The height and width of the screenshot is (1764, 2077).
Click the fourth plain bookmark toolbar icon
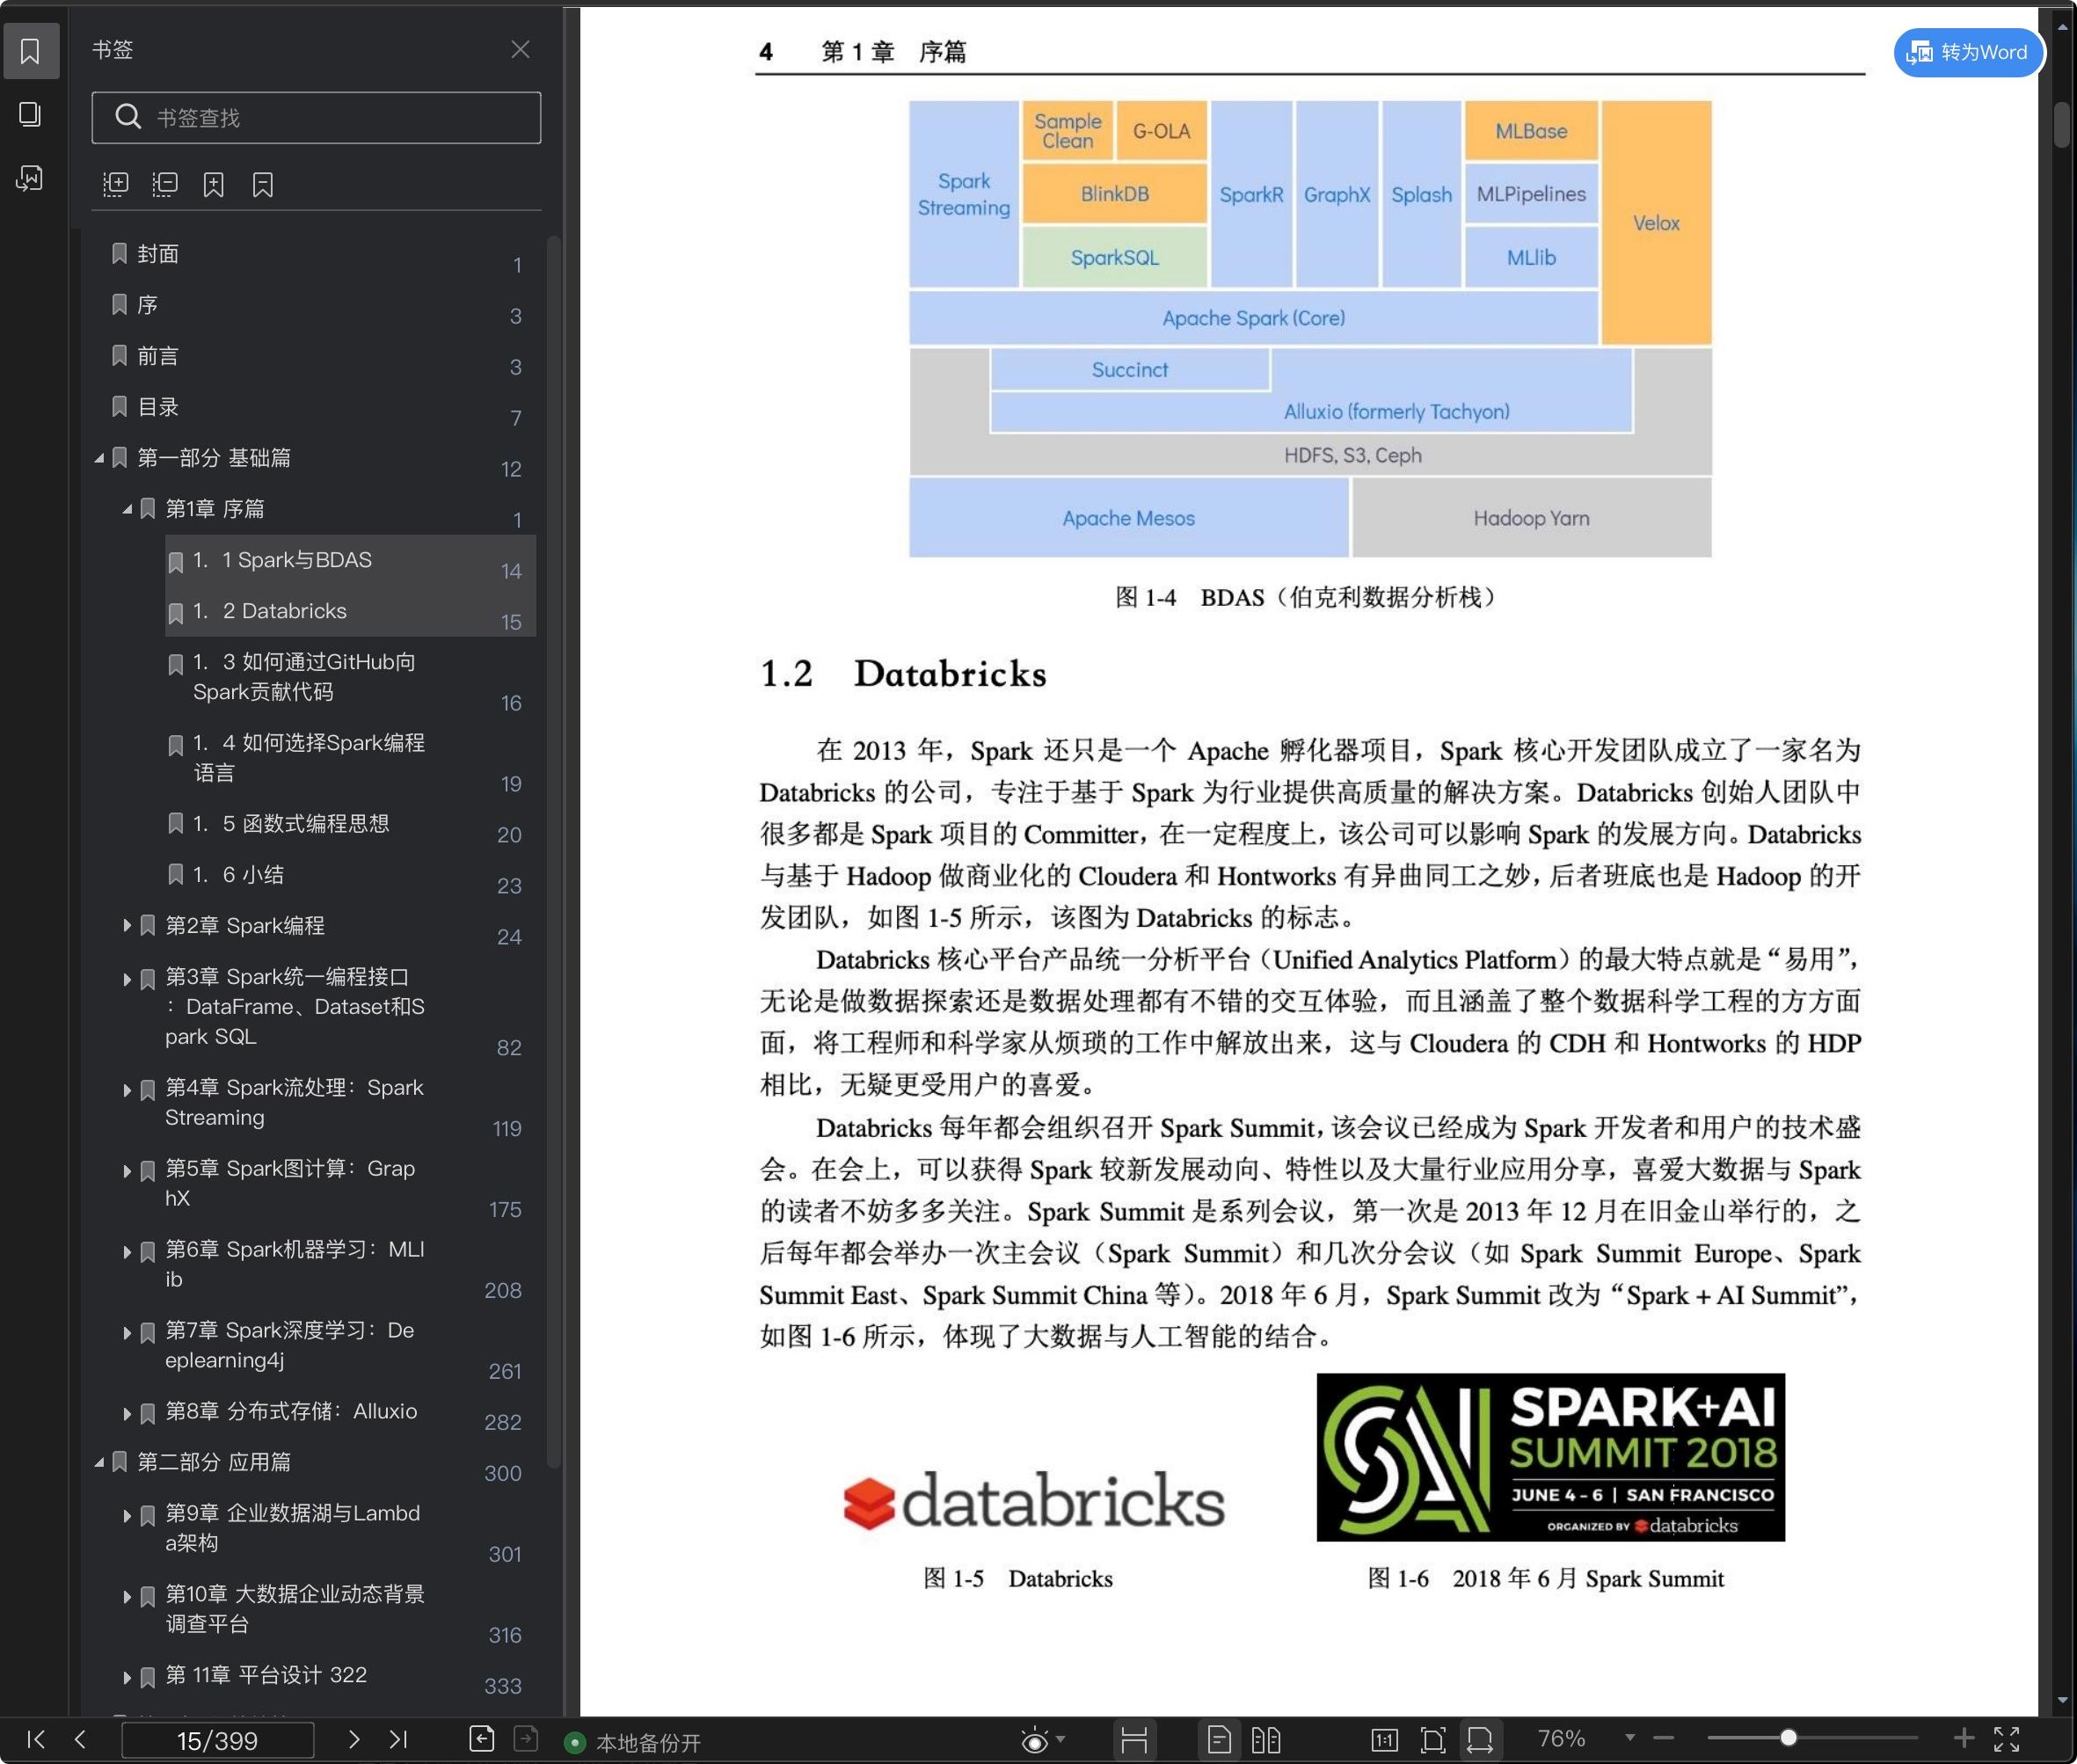[x=262, y=184]
